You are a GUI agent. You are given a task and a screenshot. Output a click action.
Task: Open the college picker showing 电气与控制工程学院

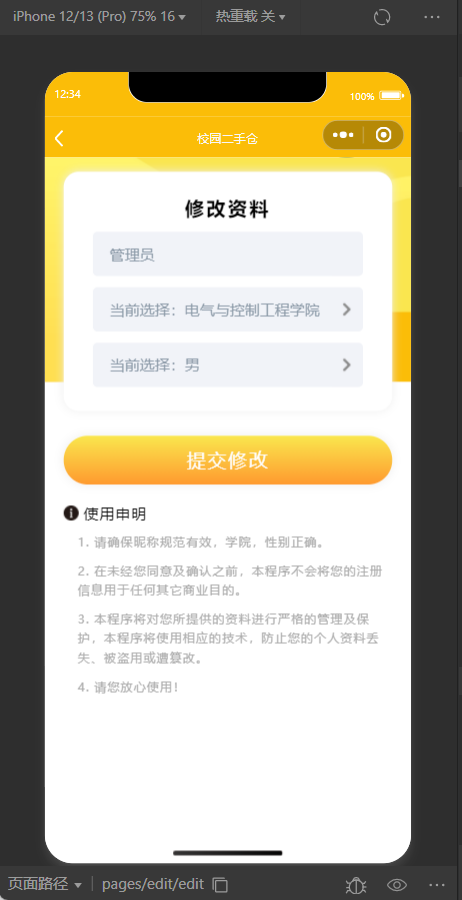228,309
